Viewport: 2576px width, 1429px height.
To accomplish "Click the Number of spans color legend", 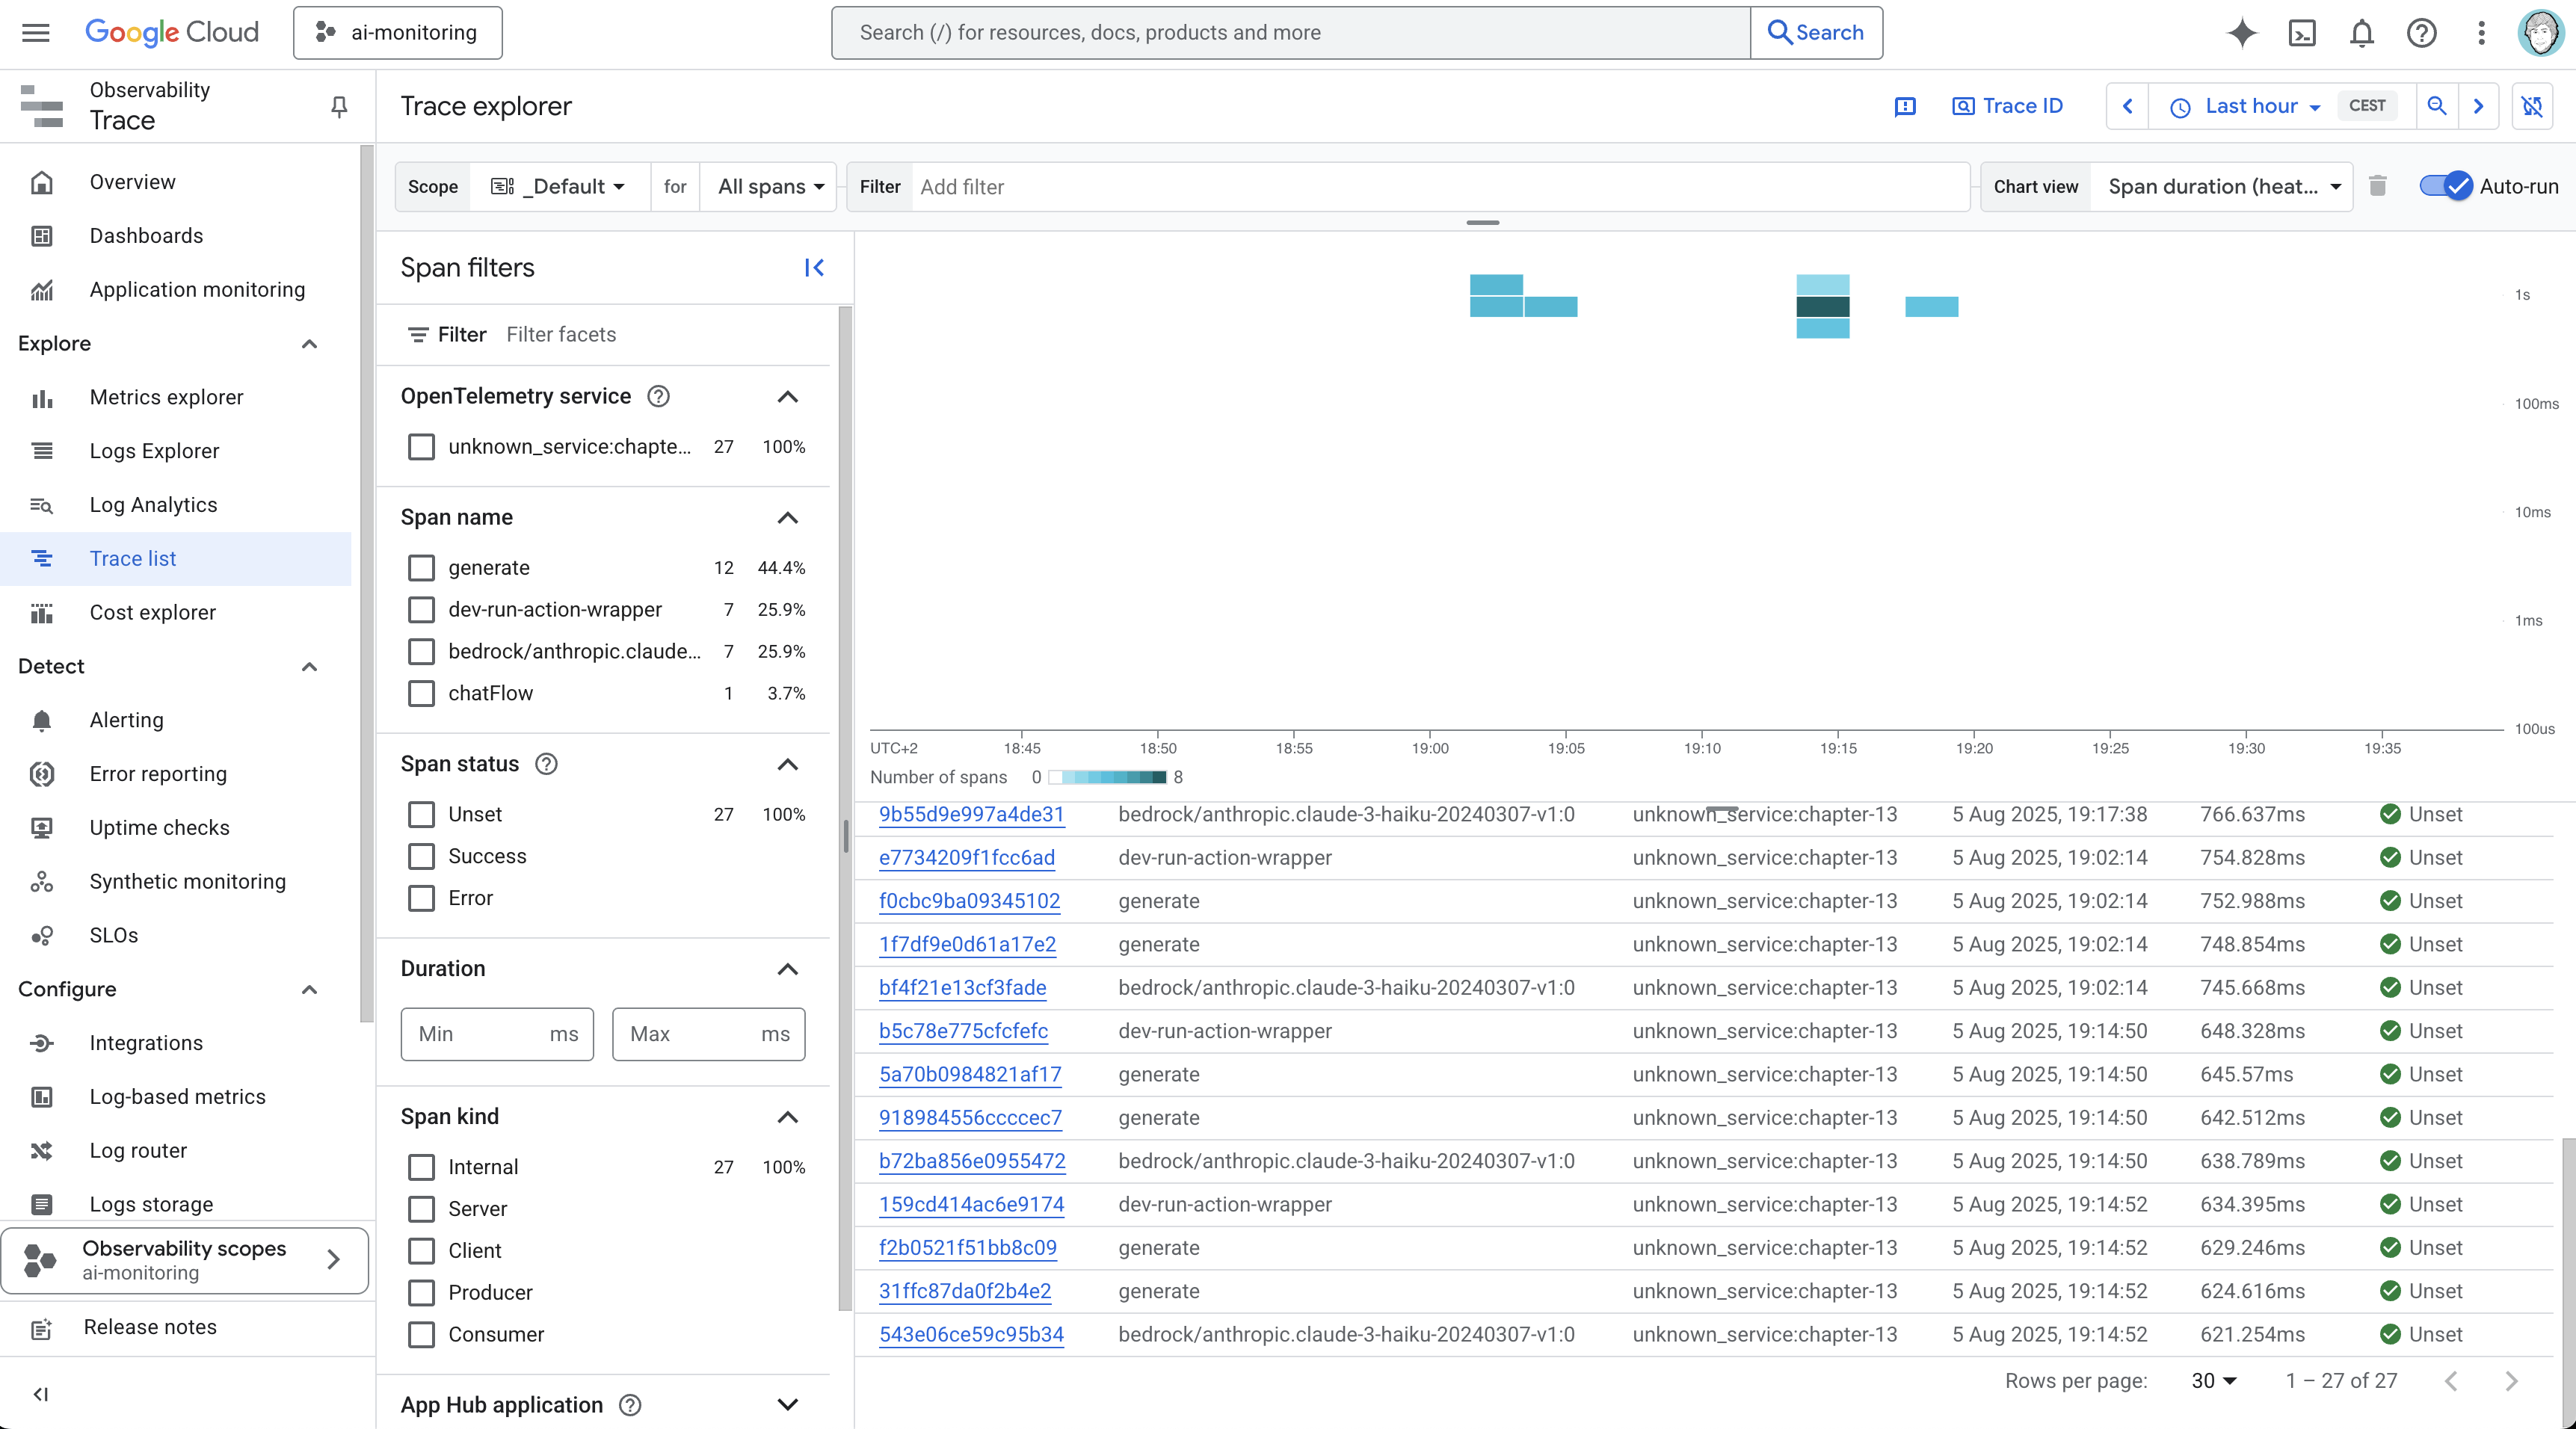I will tap(1107, 777).
